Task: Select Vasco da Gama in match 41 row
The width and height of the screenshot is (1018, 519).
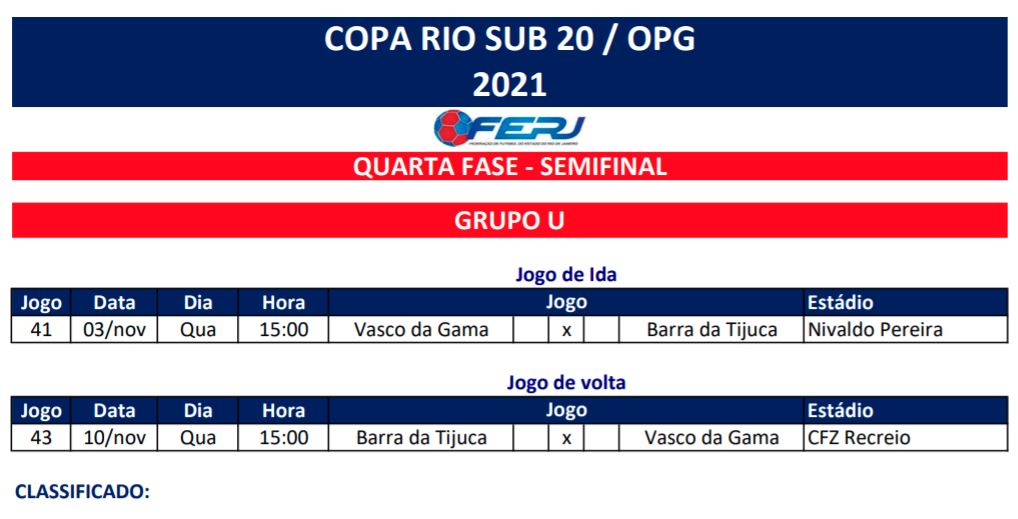Action: [421, 329]
